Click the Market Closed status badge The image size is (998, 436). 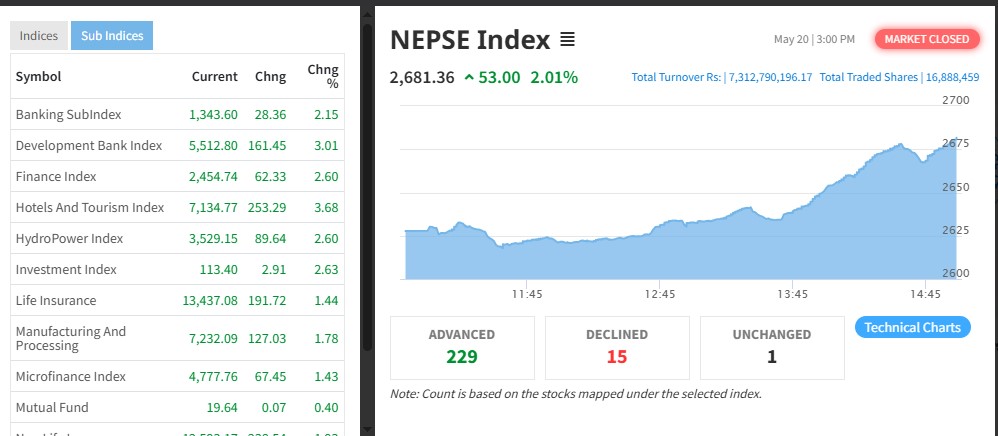[926, 39]
